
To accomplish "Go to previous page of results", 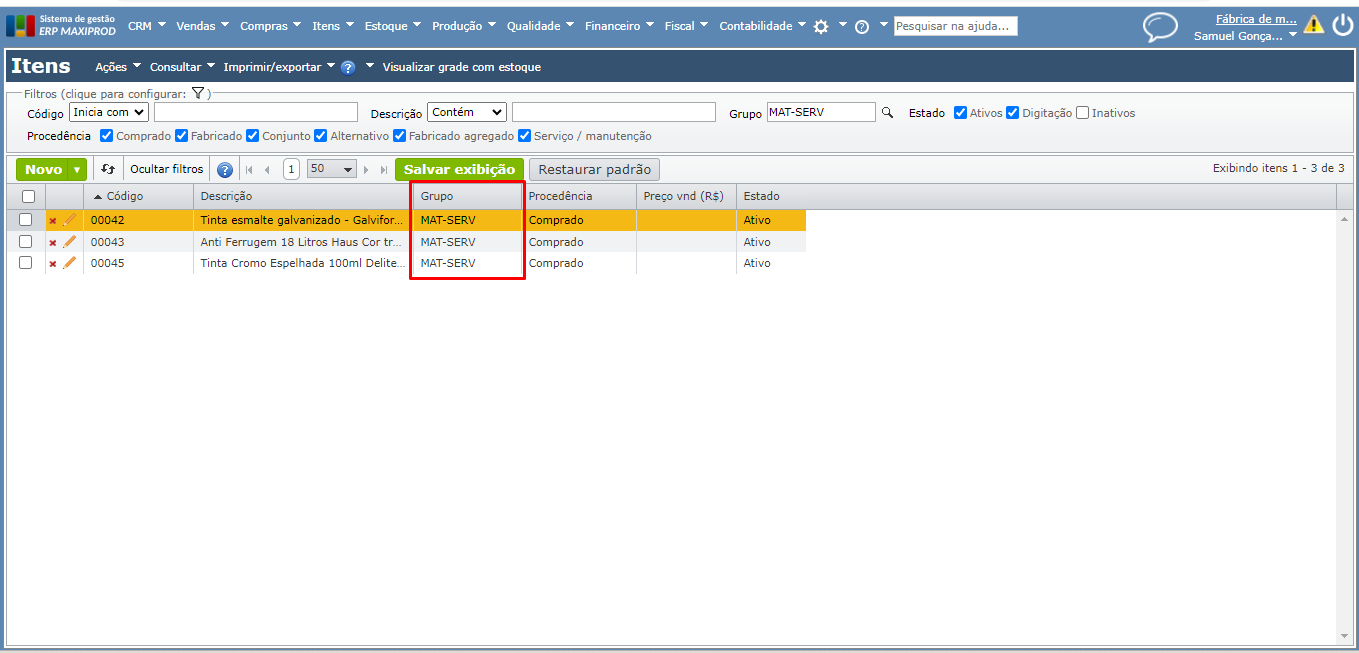I will [x=267, y=170].
